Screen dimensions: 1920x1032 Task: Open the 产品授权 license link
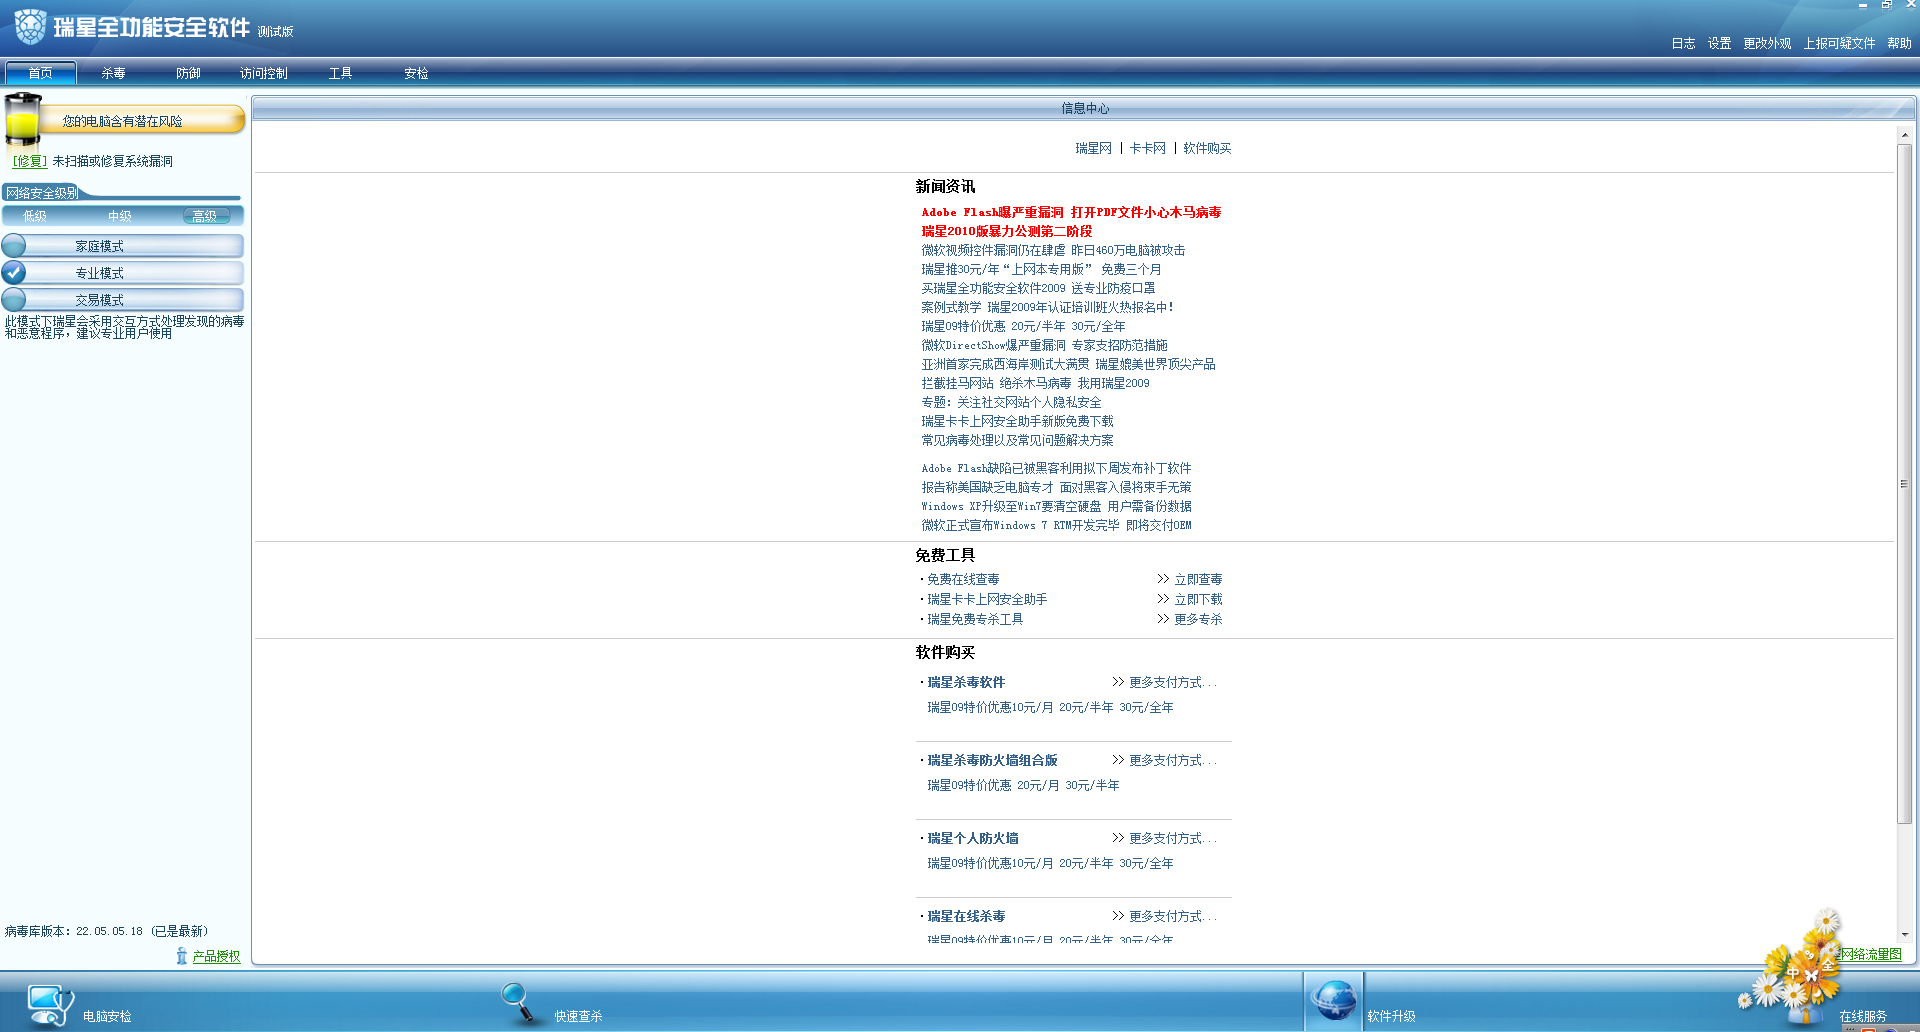pos(216,956)
